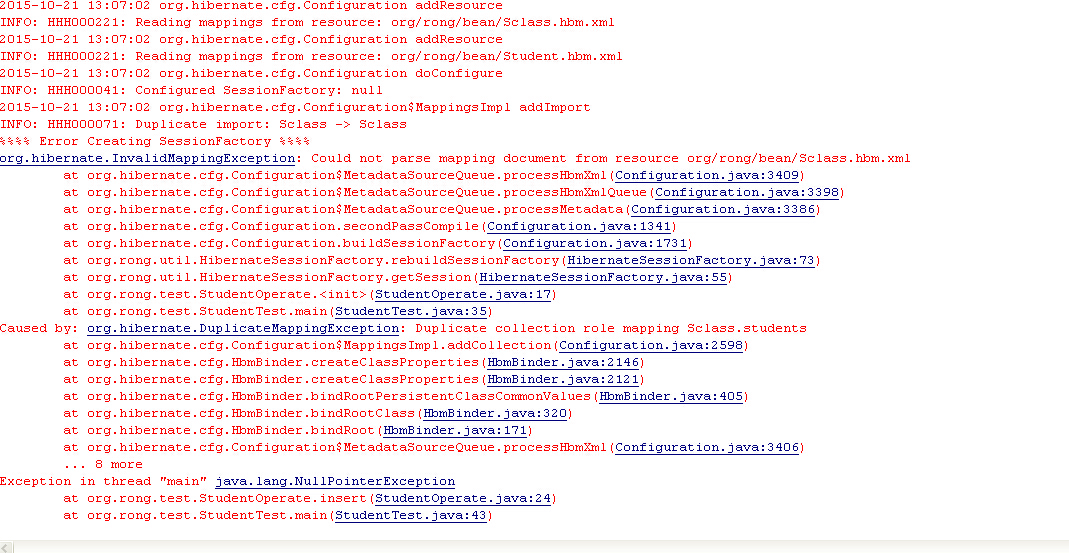1069x553 pixels.
Task: Open HibernateSessionFactory.java:73 link
Action: coord(691,260)
